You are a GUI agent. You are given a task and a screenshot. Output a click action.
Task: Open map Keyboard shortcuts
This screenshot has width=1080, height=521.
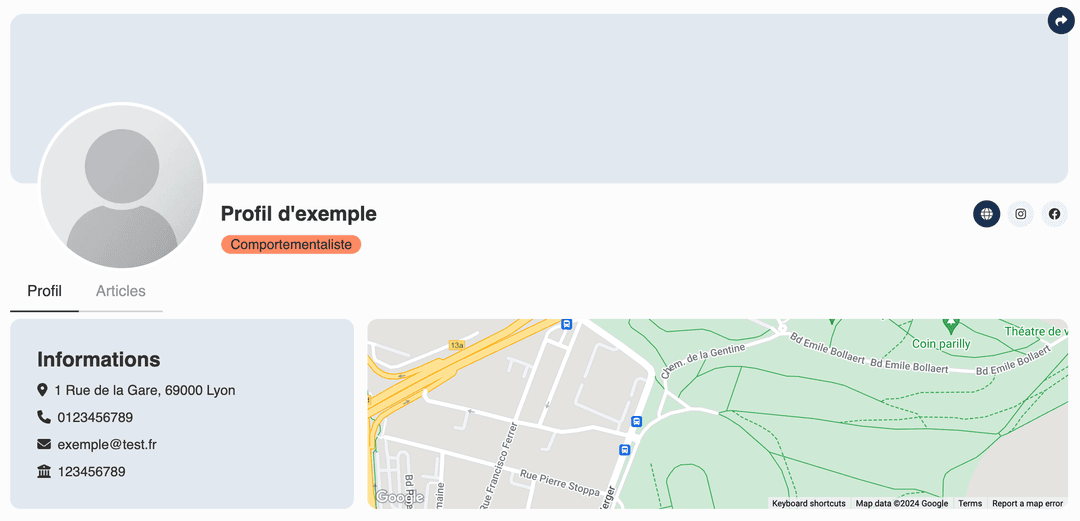pyautogui.click(x=808, y=503)
